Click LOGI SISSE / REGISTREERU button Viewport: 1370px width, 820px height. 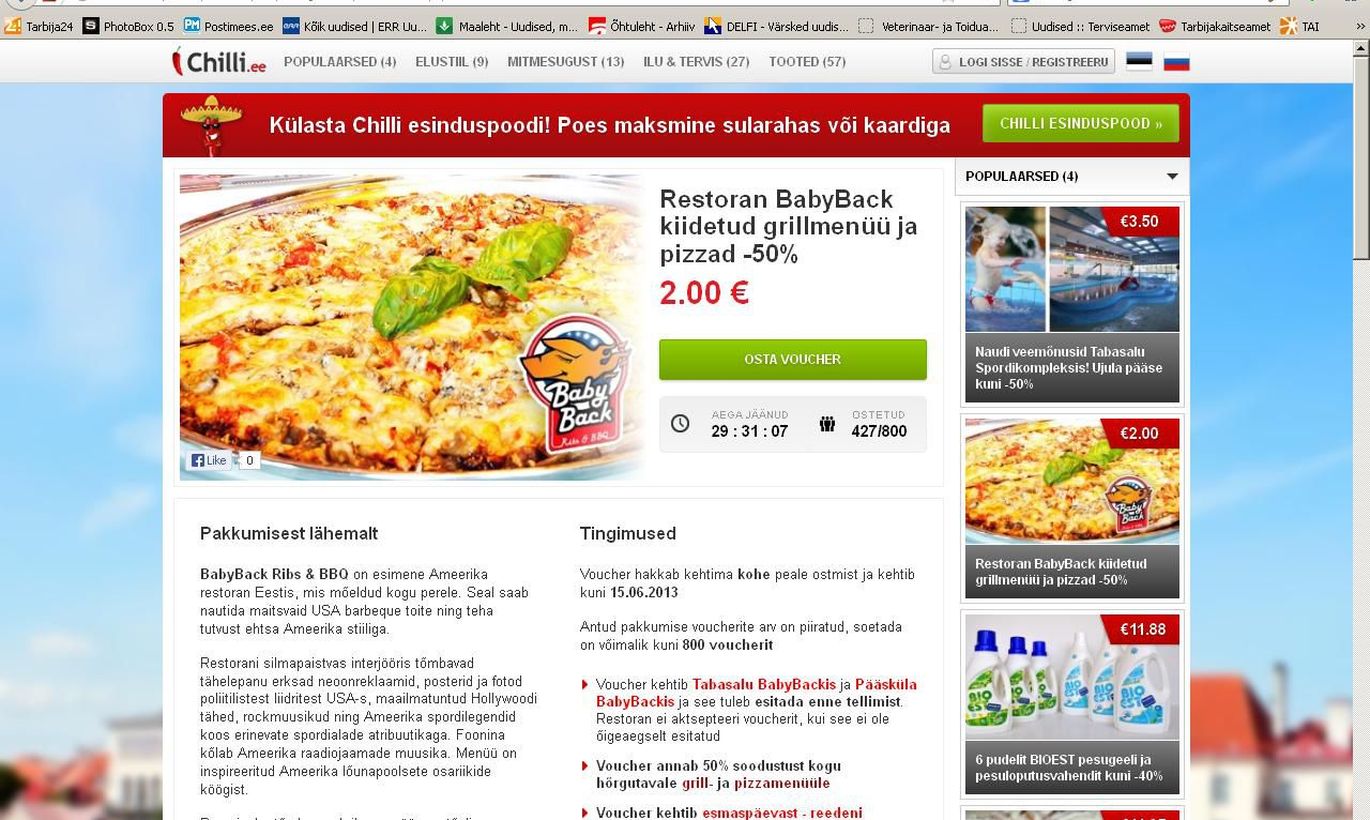click(x=1024, y=61)
